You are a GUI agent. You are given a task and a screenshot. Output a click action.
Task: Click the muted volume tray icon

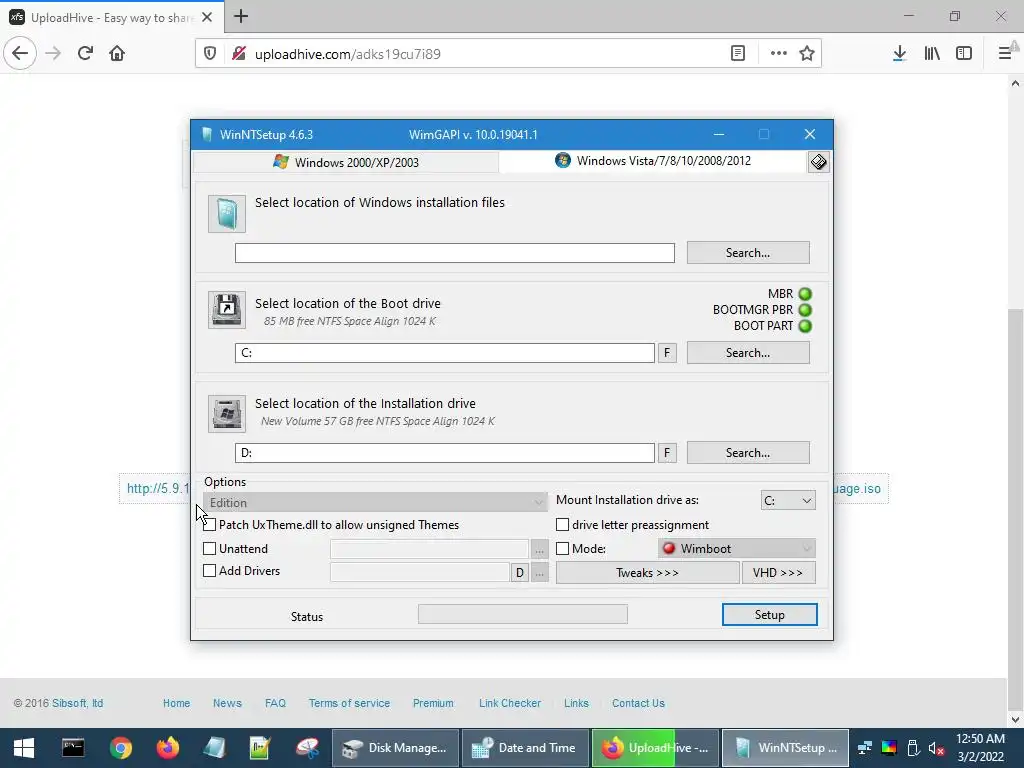(936, 748)
